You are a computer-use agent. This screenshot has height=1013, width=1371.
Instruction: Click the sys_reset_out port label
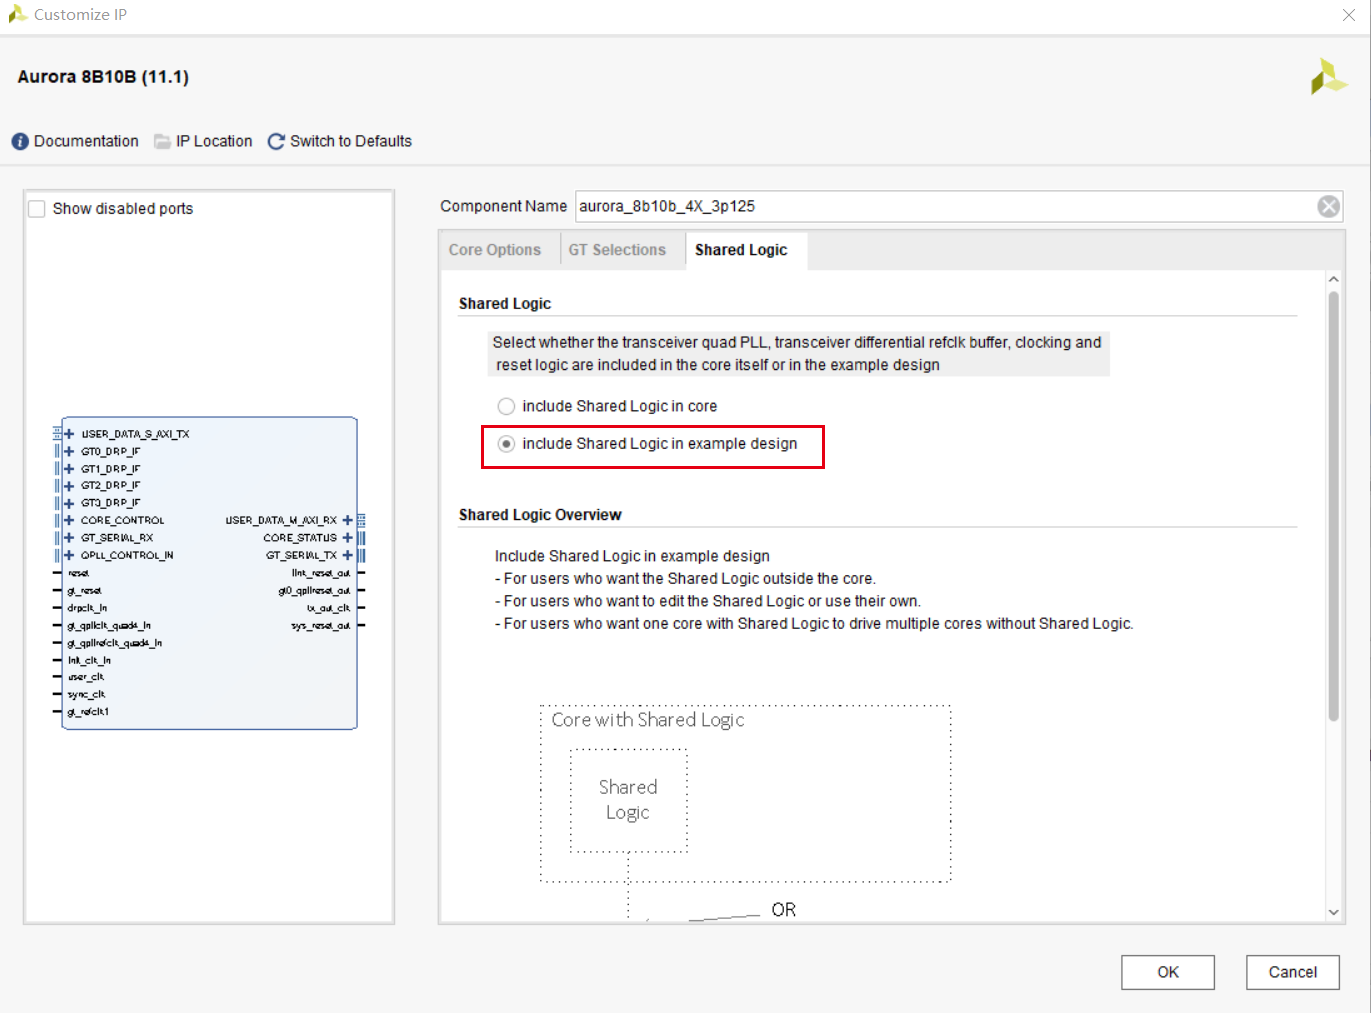[x=321, y=626]
